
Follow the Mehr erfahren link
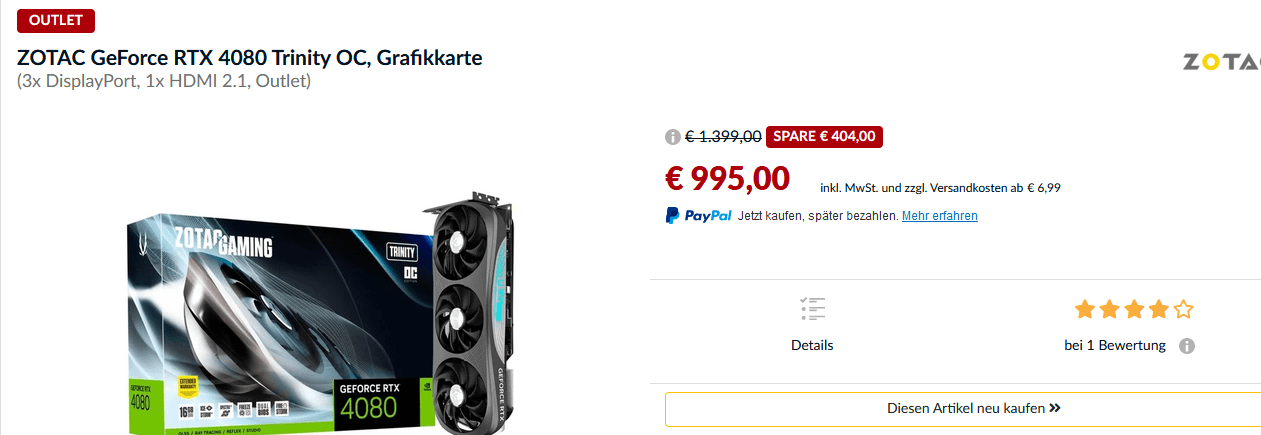940,216
